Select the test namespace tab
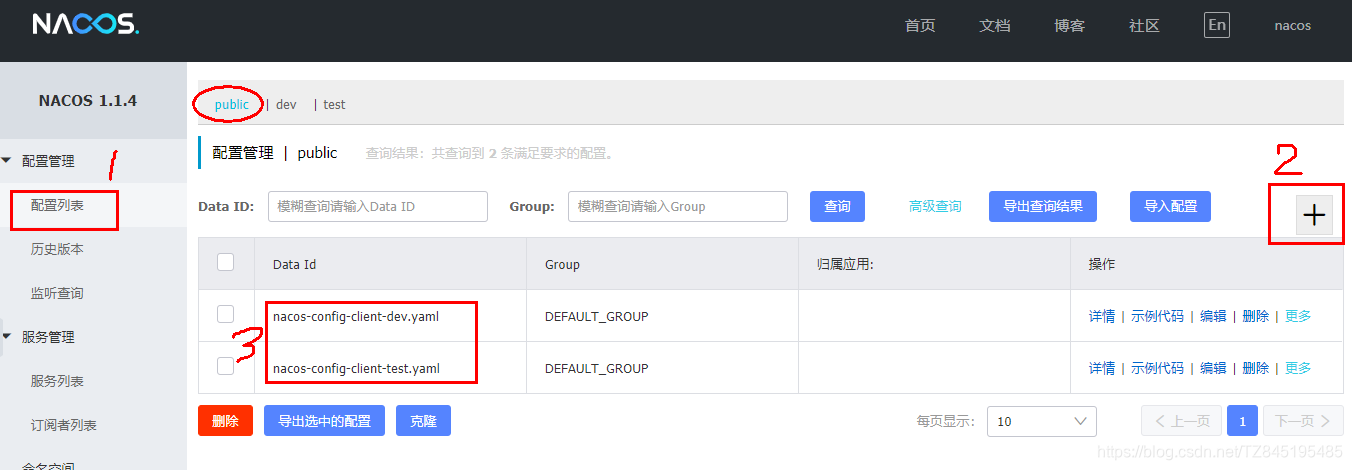Screen dimensions: 1352x470 pos(334,104)
